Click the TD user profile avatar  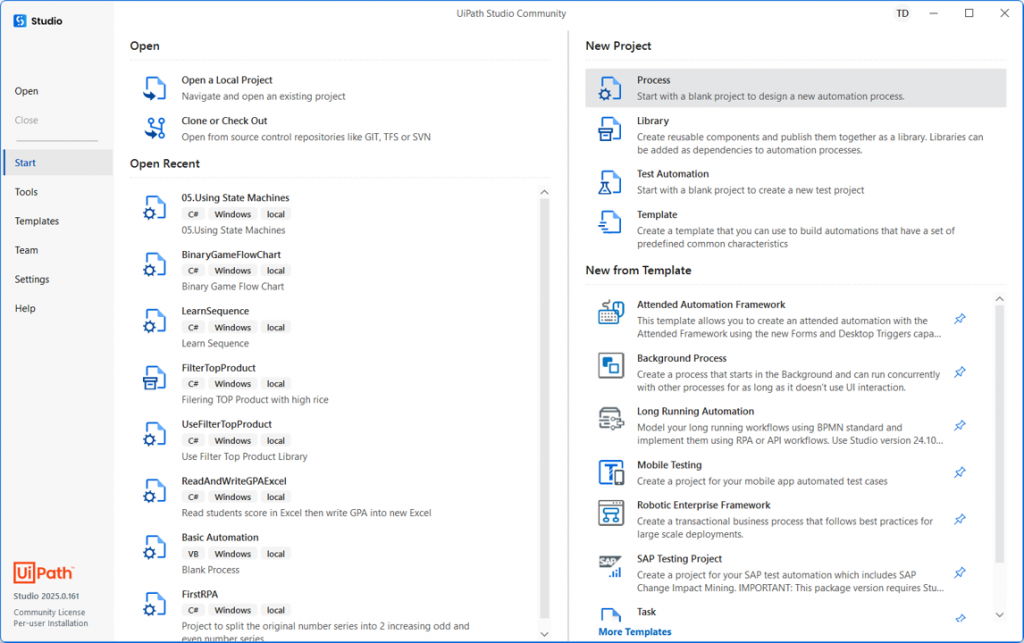[902, 13]
